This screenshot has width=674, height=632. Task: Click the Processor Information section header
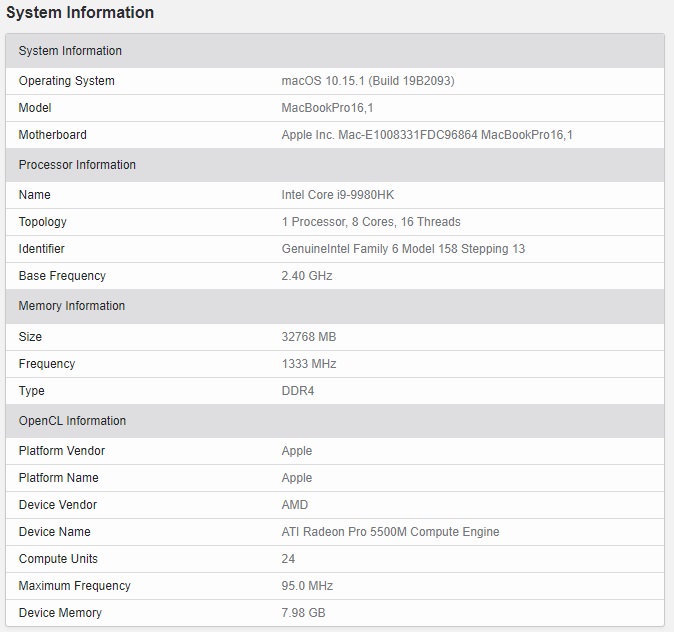(x=77, y=165)
